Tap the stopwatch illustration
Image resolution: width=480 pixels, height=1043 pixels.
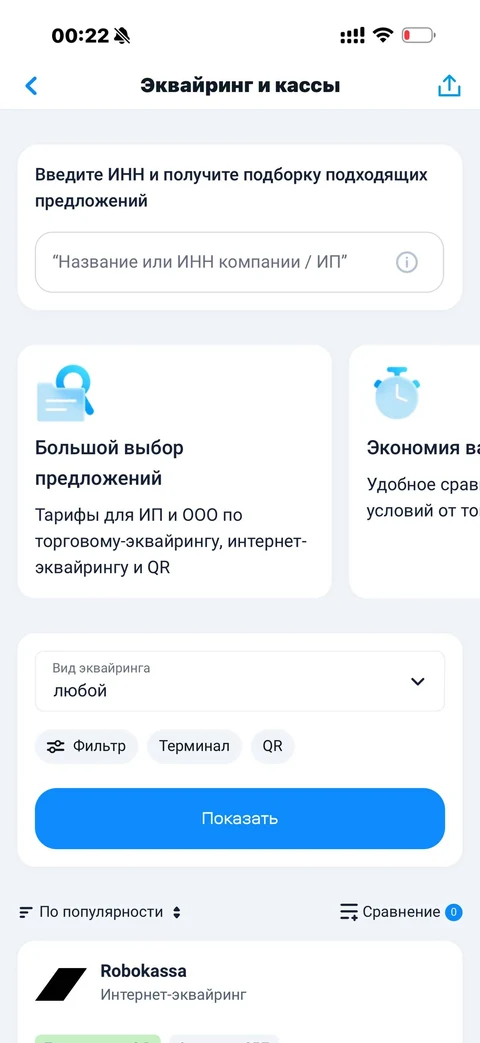396,392
